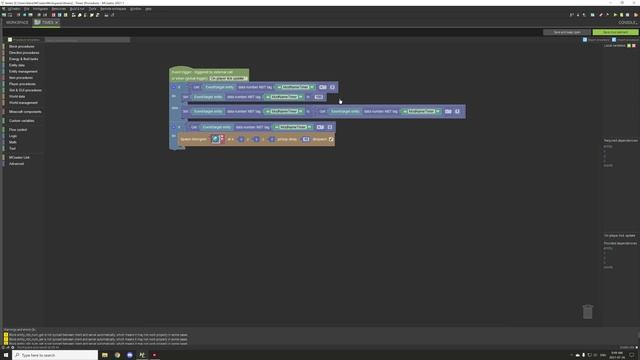The image size is (640, 360).
Task: Open the Math category
Action: click(x=13, y=142)
